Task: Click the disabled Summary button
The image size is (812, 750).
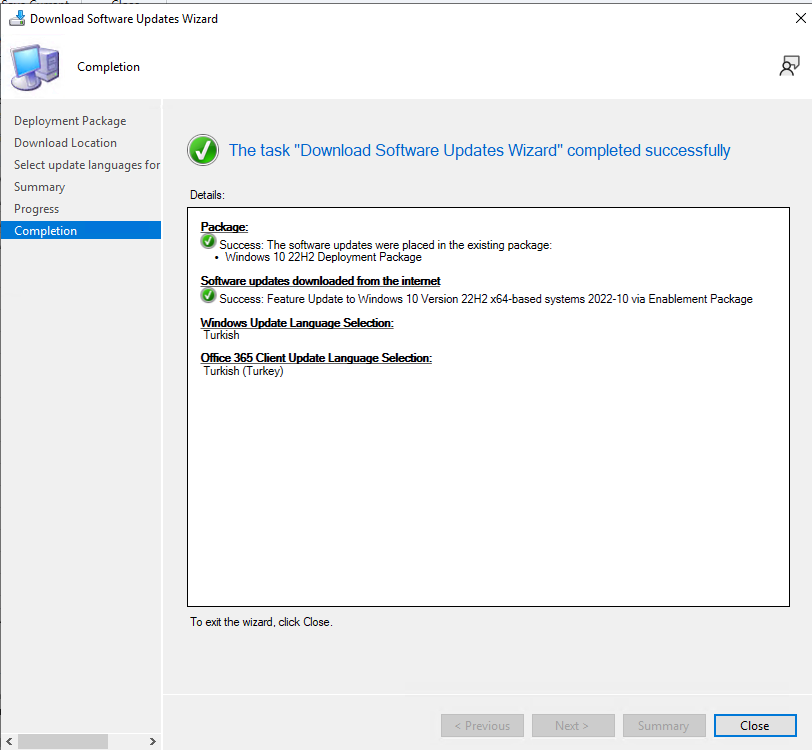Action: [x=664, y=726]
